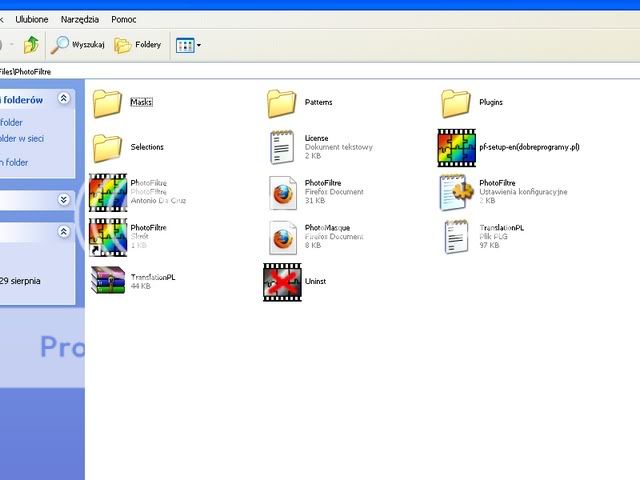Select the PhotoFiltre application by Antonio Da Cruz
The height and width of the screenshot is (480, 640).
click(x=108, y=192)
